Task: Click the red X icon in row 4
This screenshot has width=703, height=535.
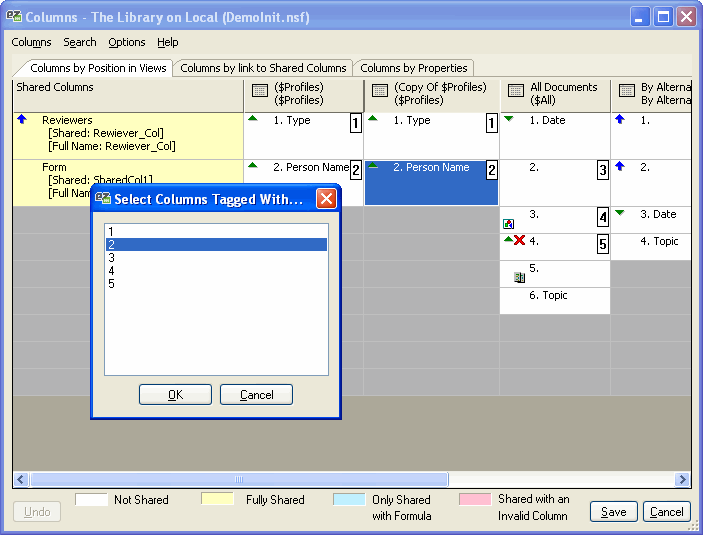Action: (x=519, y=241)
